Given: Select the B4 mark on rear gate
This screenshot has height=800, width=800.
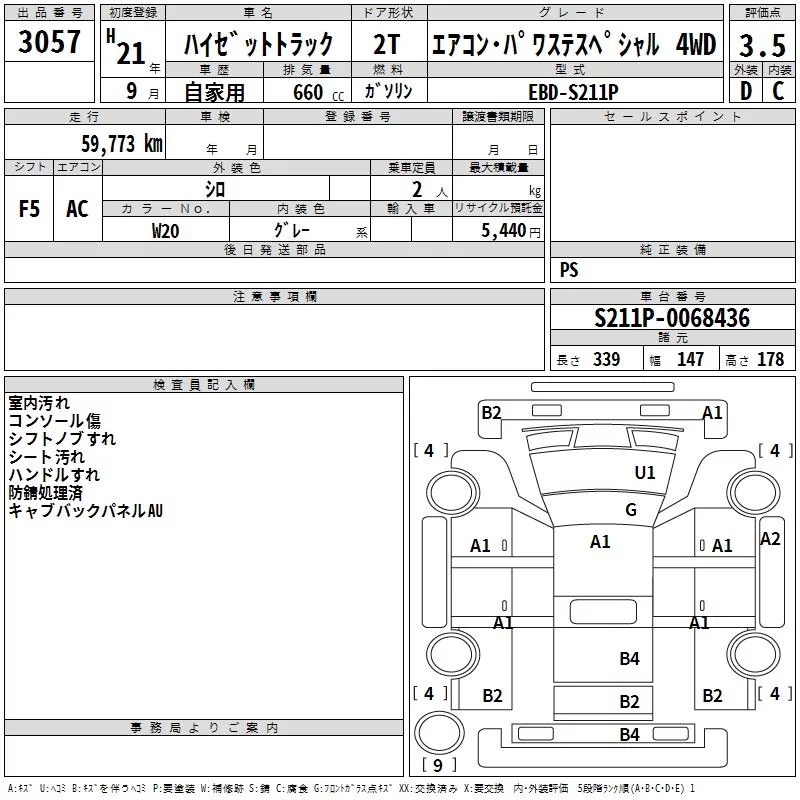Looking at the screenshot, I should tap(629, 734).
